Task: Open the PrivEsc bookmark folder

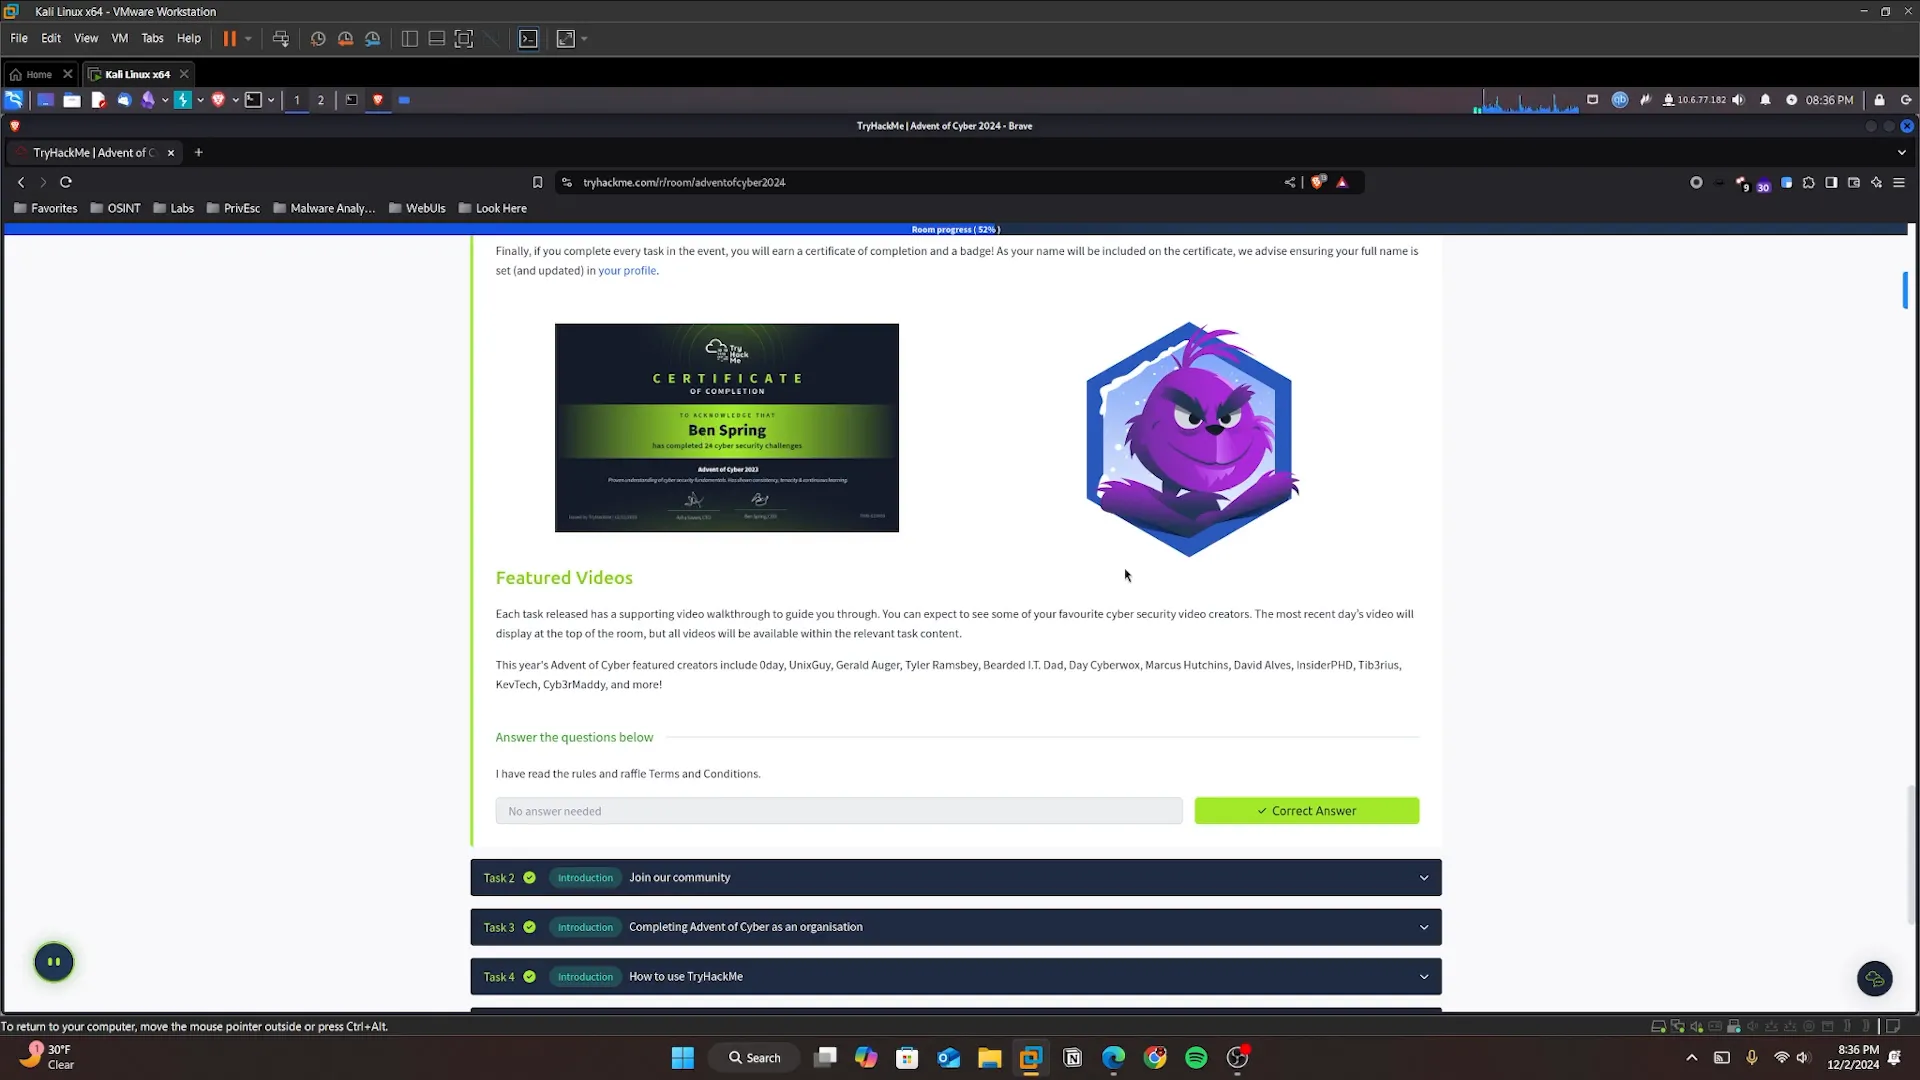Action: tap(233, 208)
